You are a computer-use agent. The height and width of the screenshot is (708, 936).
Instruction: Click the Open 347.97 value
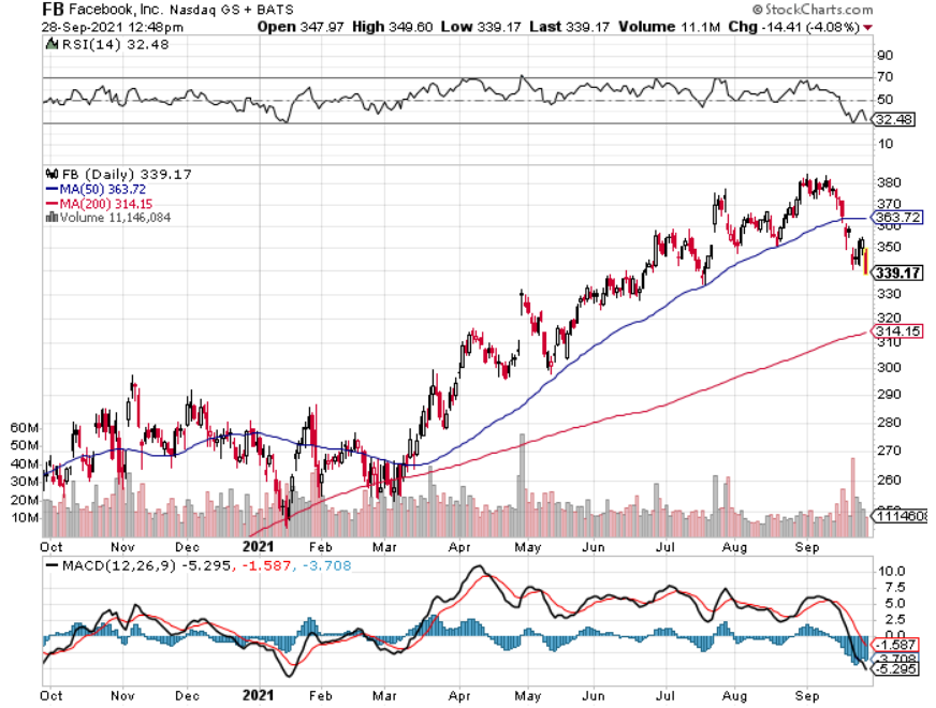(300, 27)
